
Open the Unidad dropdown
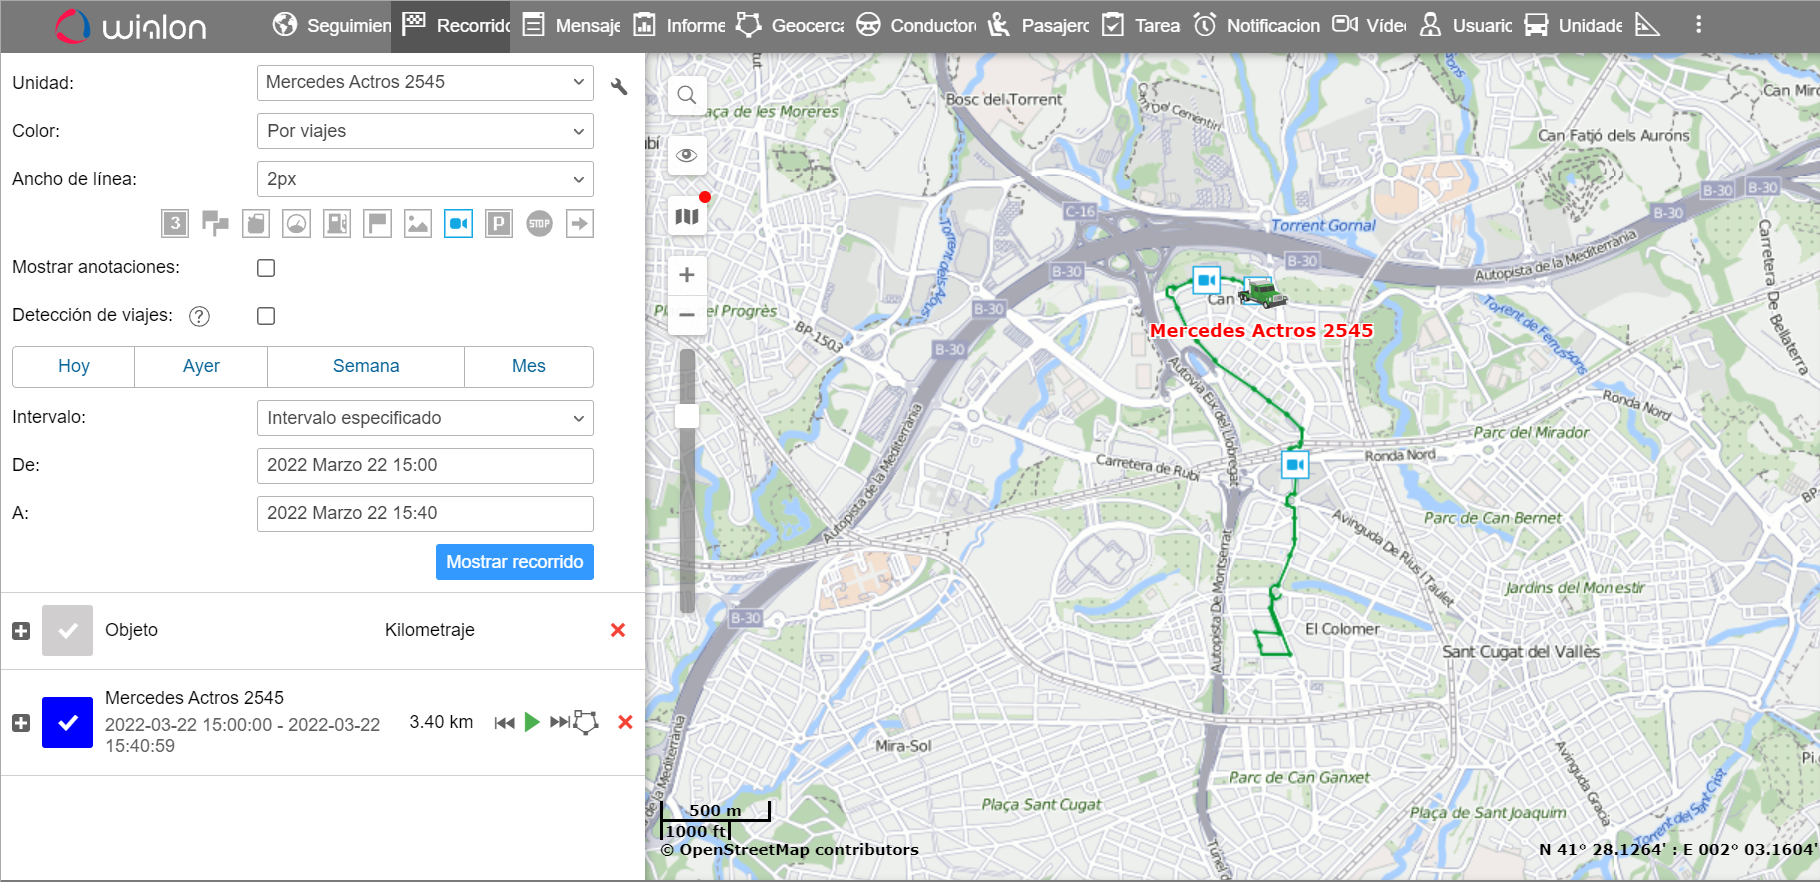[425, 83]
